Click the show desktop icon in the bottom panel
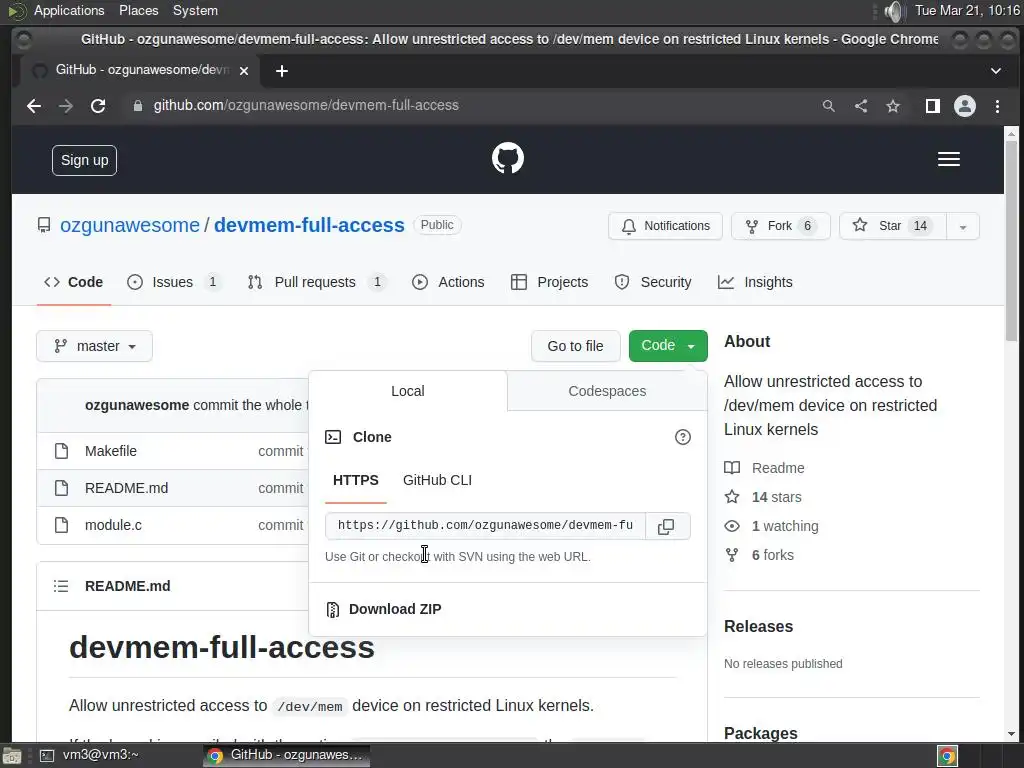This screenshot has width=1024, height=768. [11, 756]
